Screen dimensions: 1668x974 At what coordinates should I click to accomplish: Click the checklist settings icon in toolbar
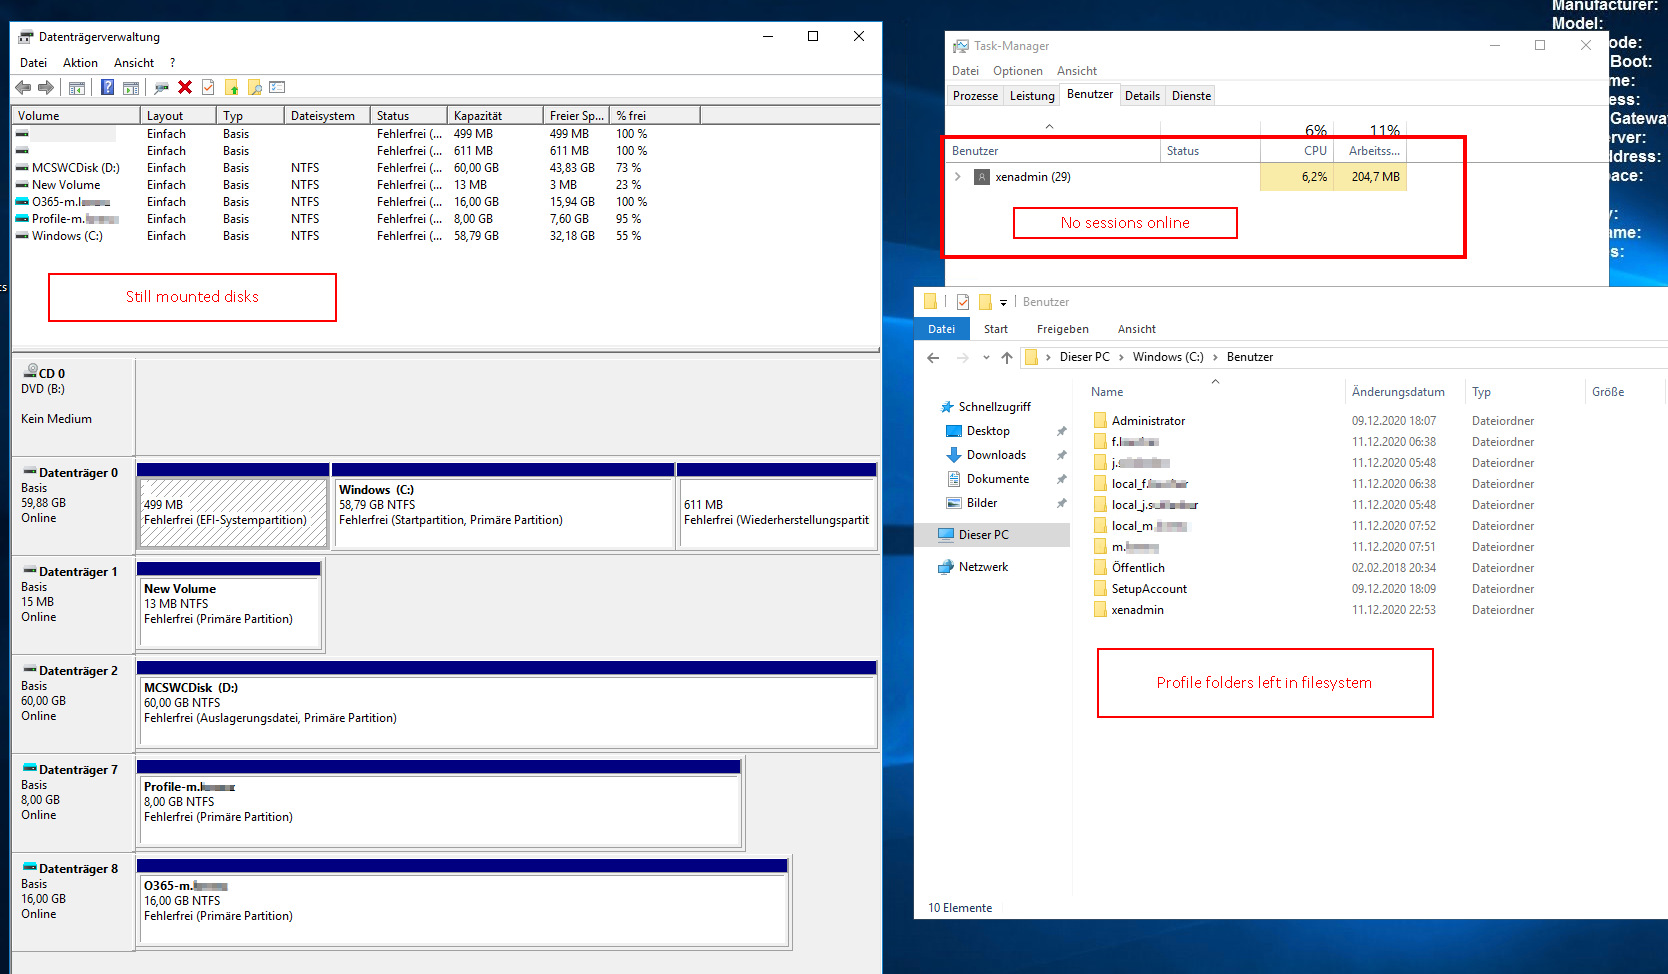(277, 88)
